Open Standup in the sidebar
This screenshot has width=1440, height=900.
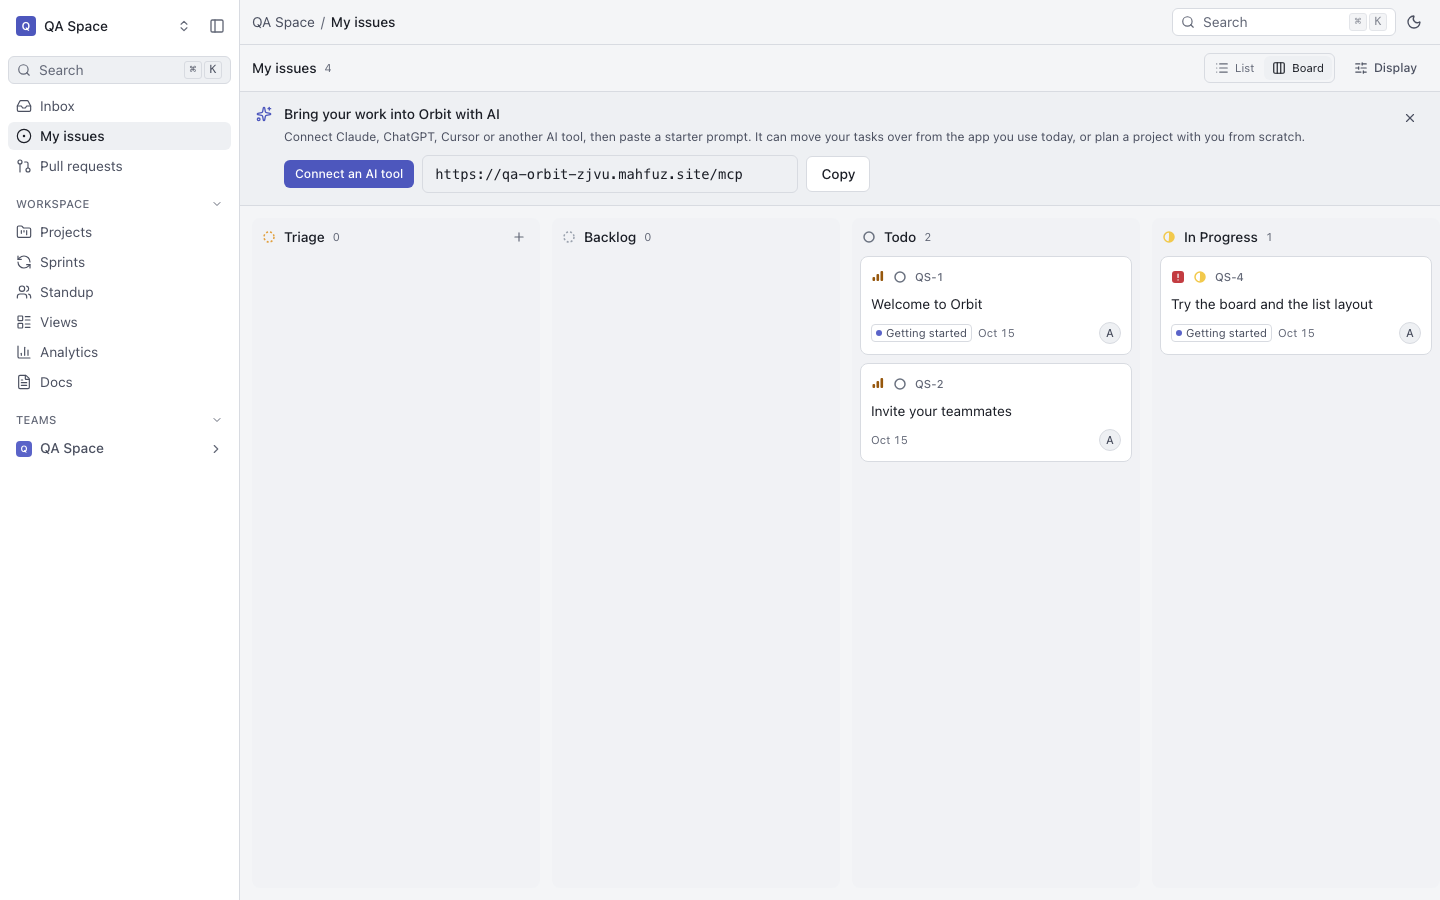pos(119,292)
